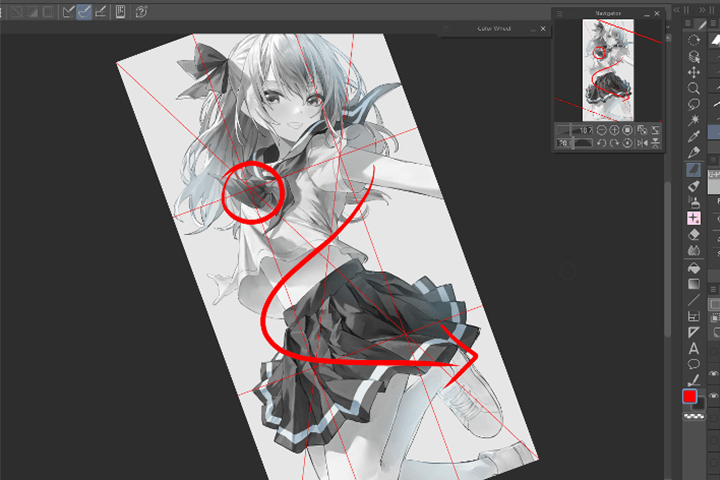Click Fit to navigator icon
This screenshot has width=720, height=480.
point(642,130)
